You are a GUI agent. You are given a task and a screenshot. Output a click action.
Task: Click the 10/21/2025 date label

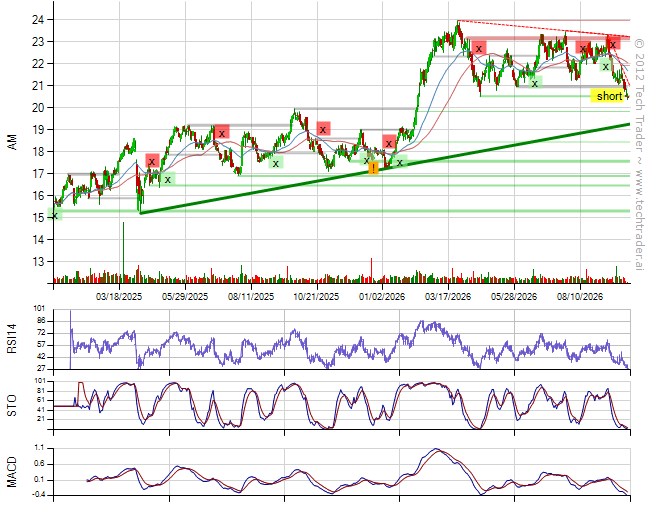click(316, 297)
